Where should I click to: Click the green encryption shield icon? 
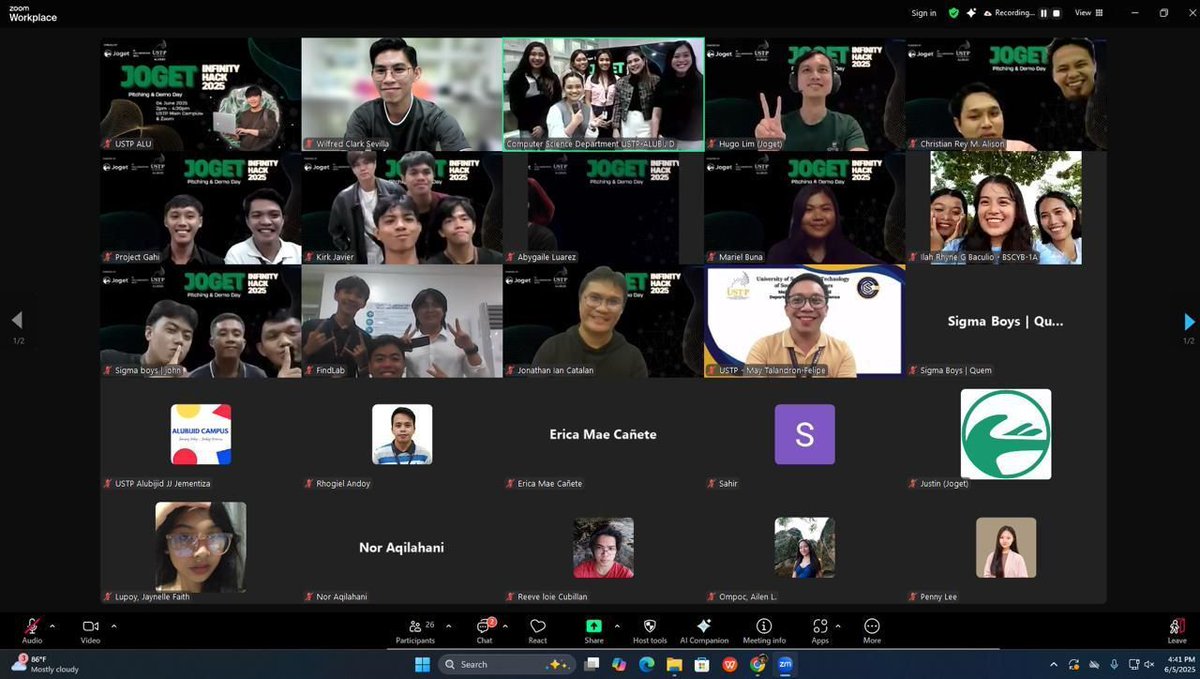click(953, 13)
